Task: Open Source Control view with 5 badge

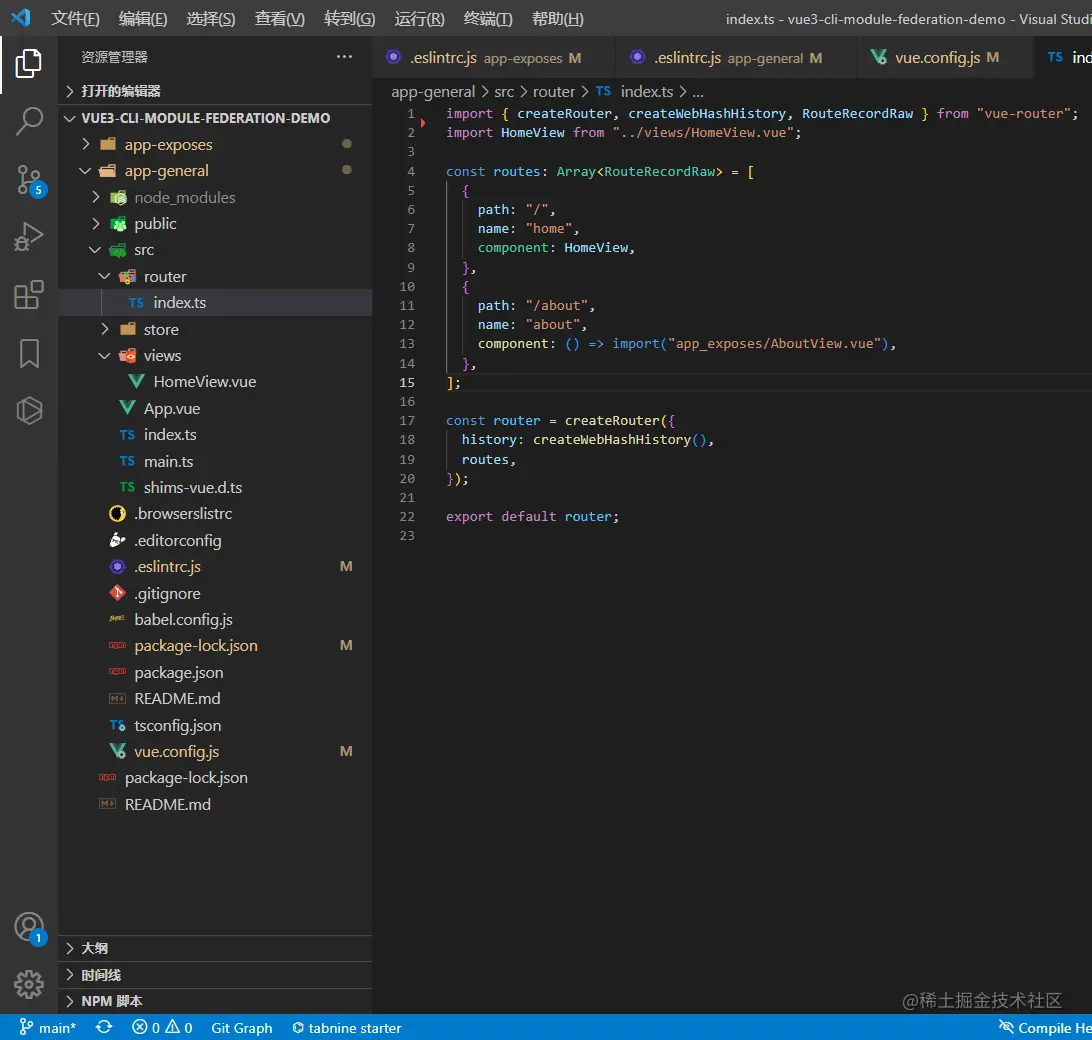Action: pos(29,180)
